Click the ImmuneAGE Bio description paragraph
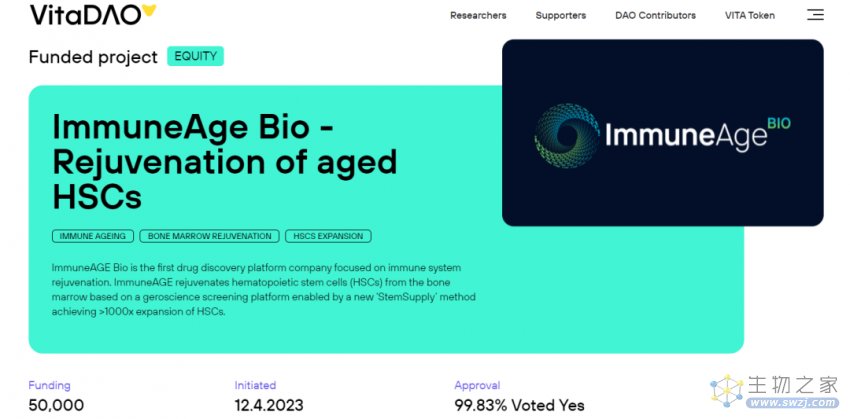Screen dimensions: 850x419 [x=263, y=290]
